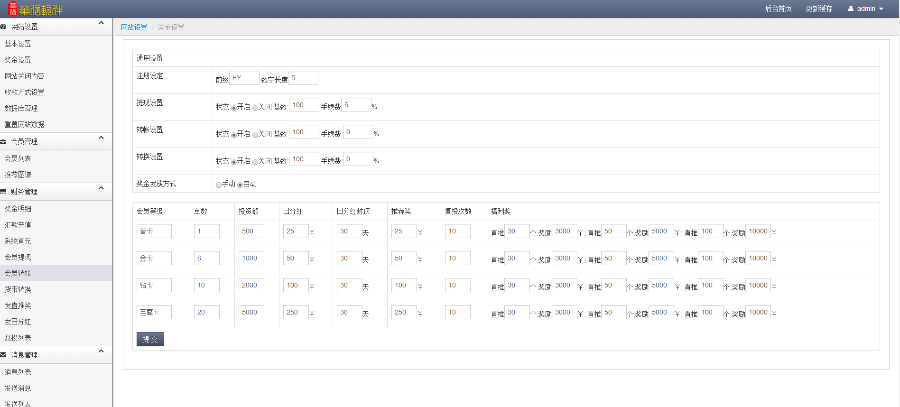
Task: Open 汇款充值 in the sidebar
Action: [x=17, y=224]
